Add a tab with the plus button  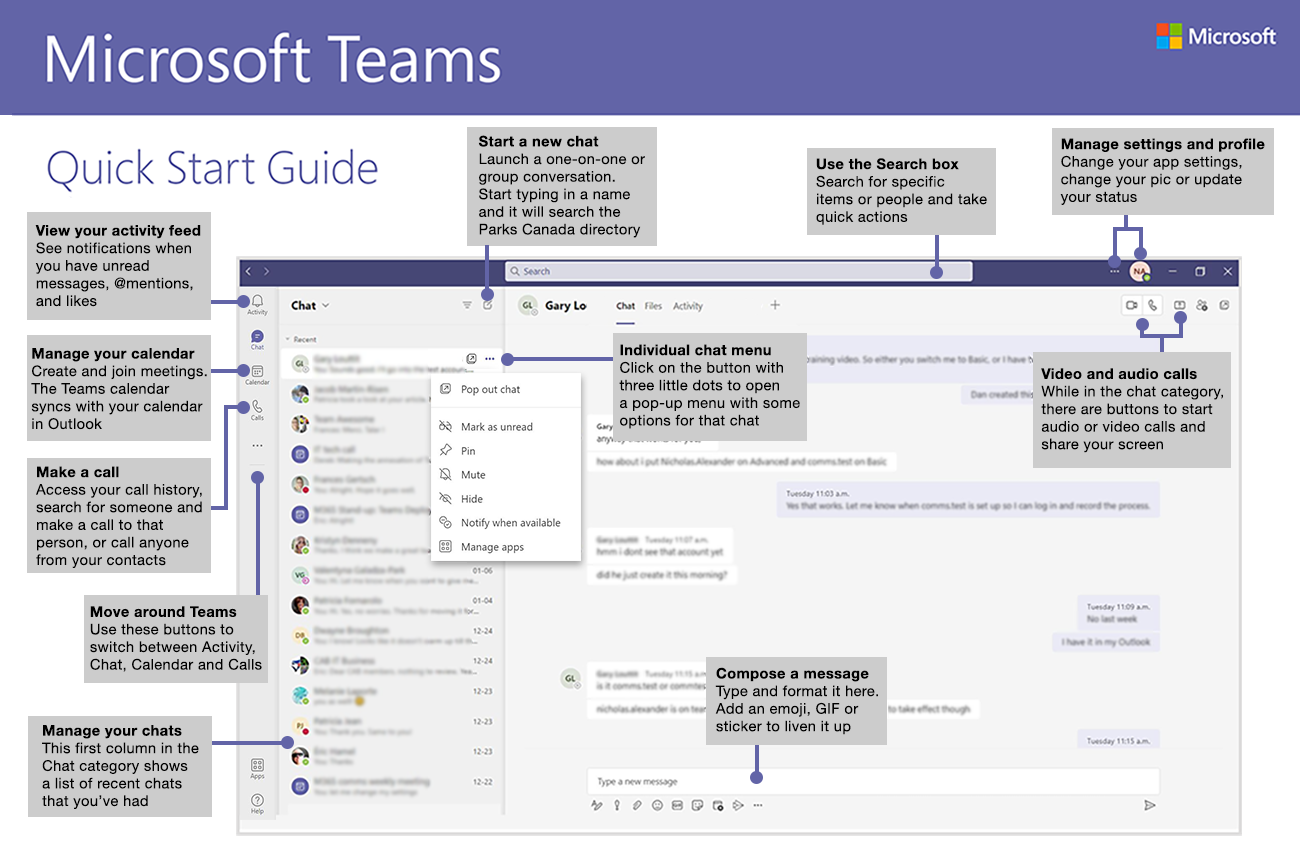click(x=775, y=305)
